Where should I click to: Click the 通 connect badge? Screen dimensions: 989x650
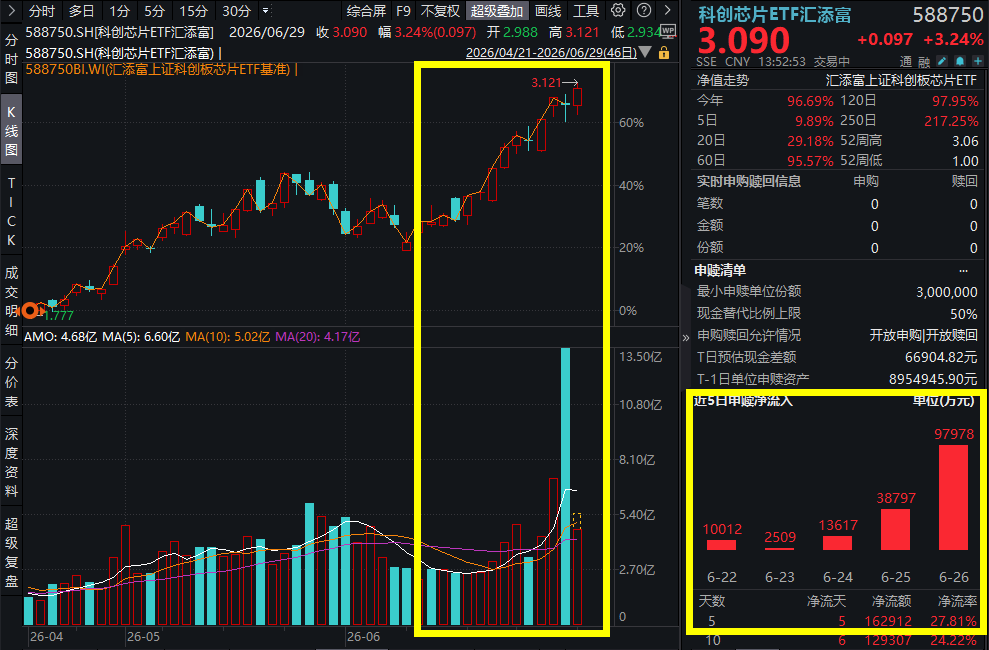(906, 61)
